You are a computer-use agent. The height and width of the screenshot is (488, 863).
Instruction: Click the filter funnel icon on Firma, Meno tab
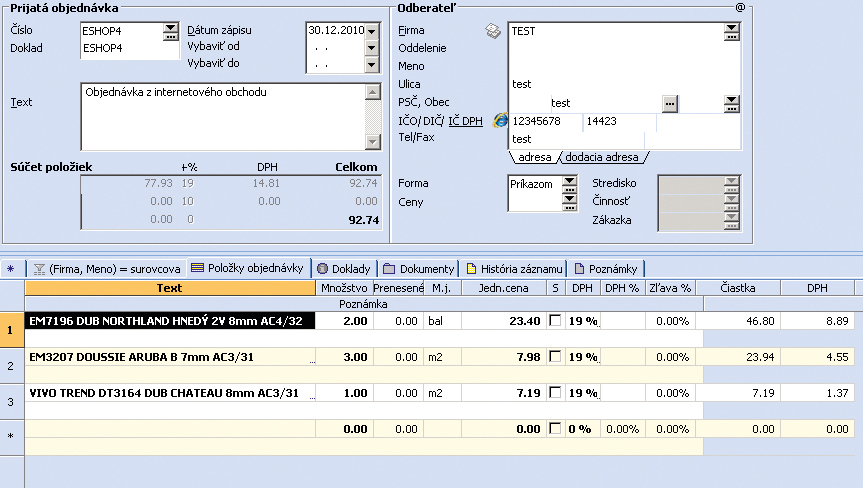tap(39, 269)
